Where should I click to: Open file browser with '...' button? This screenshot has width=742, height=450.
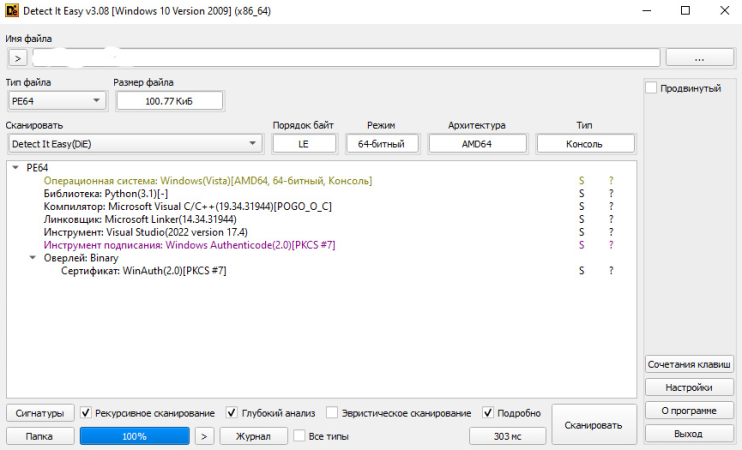pyautogui.click(x=699, y=57)
